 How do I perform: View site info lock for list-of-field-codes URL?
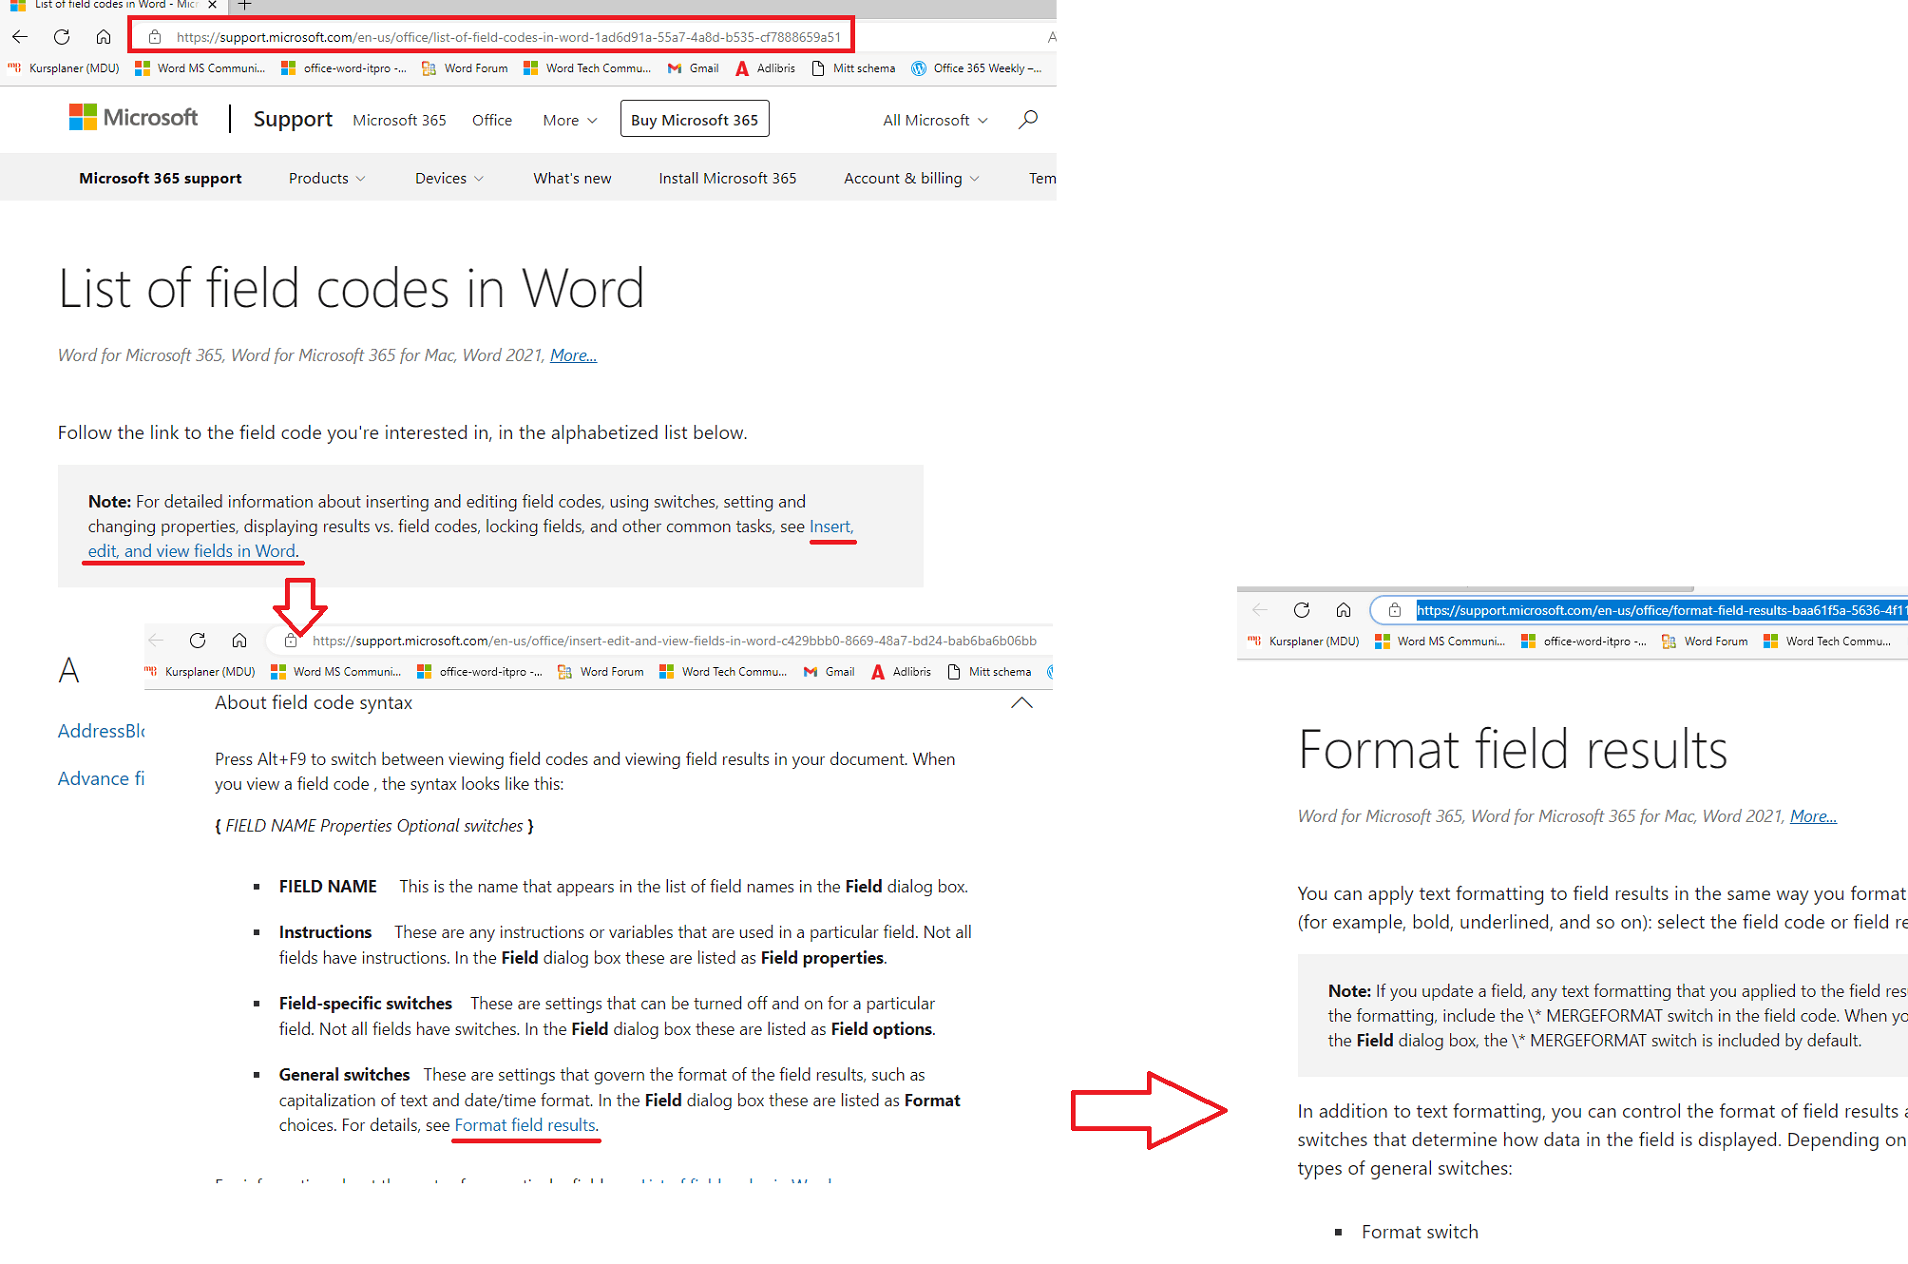(155, 37)
